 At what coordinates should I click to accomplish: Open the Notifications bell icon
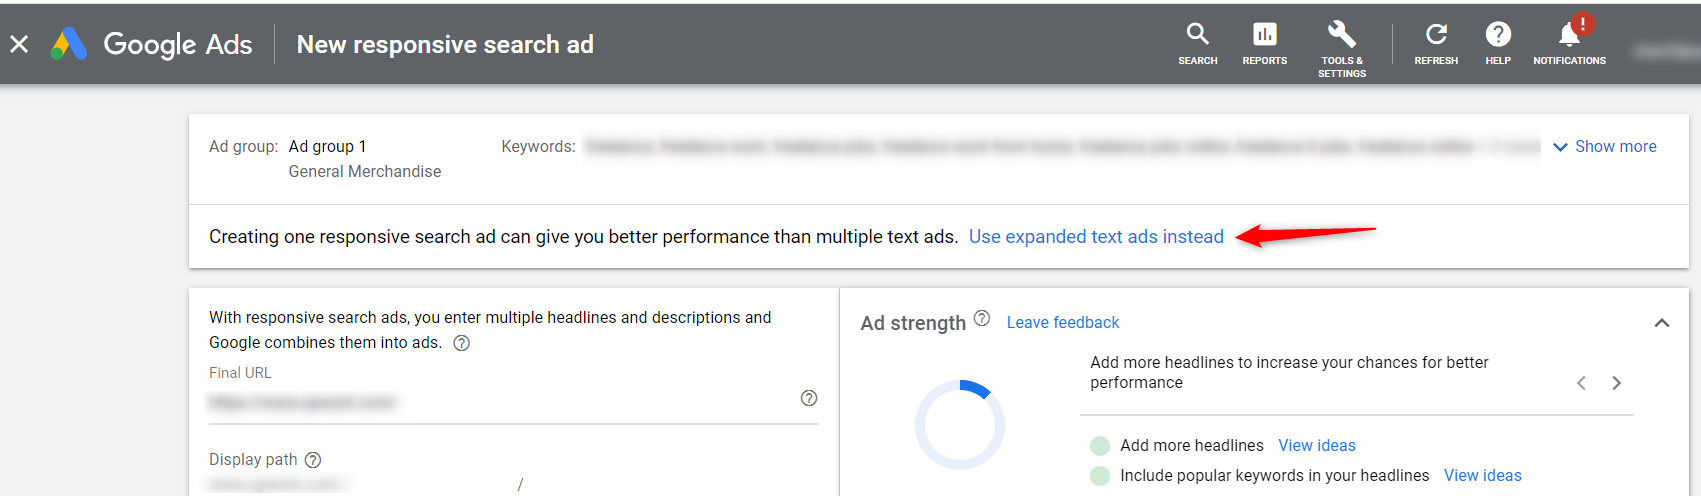click(1569, 34)
